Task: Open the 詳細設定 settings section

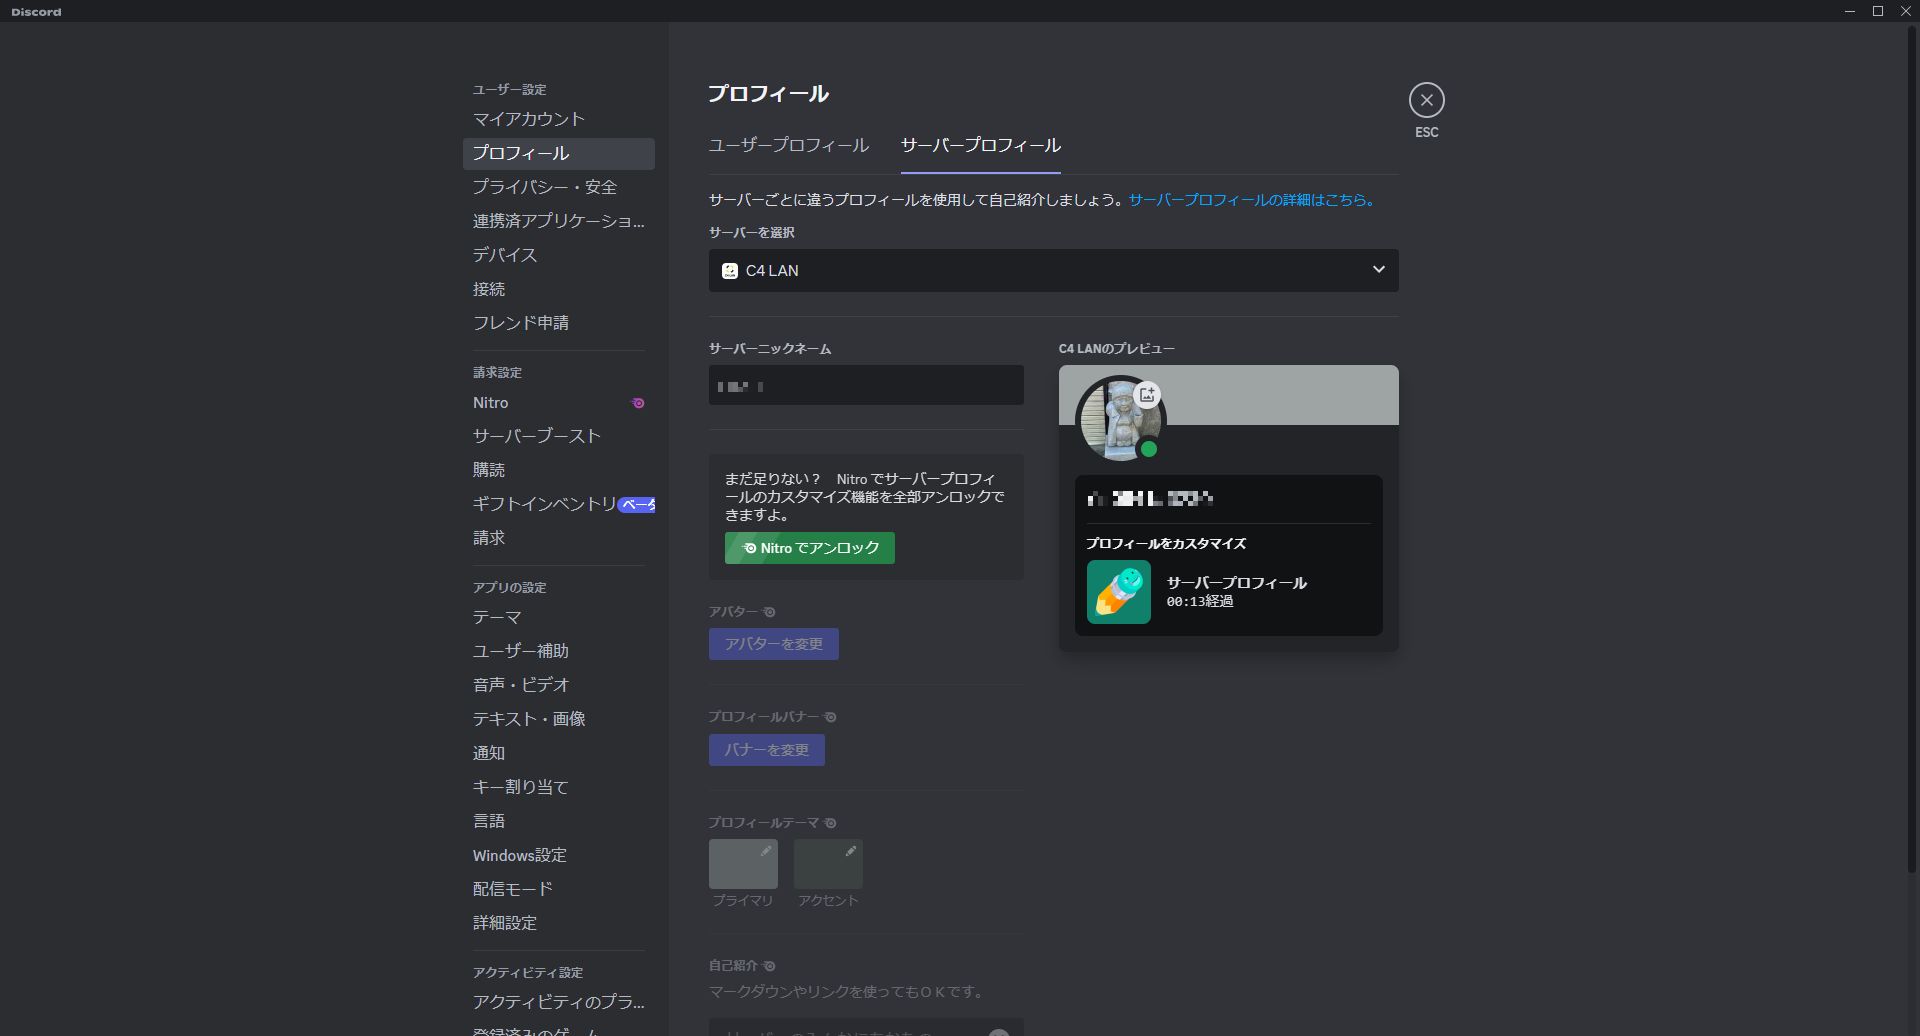Action: pos(504,922)
